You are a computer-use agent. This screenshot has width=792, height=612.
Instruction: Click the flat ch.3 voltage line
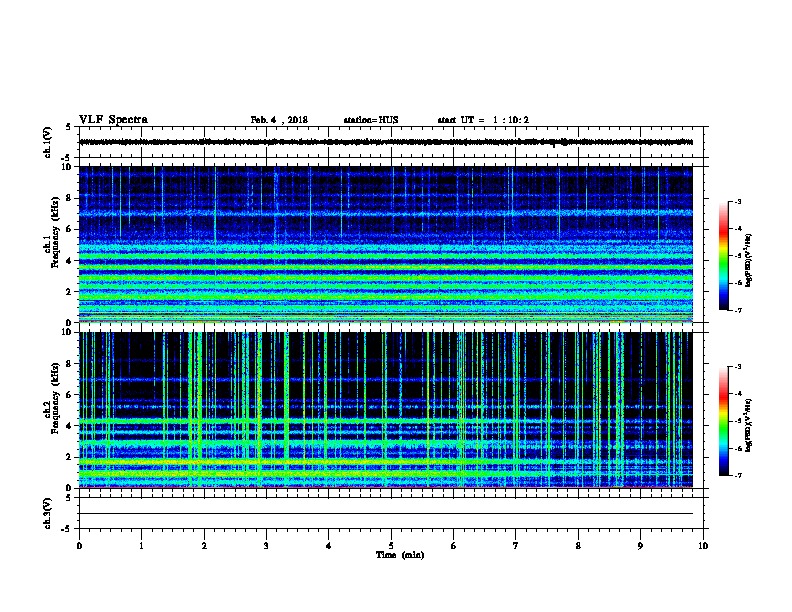pos(386,514)
